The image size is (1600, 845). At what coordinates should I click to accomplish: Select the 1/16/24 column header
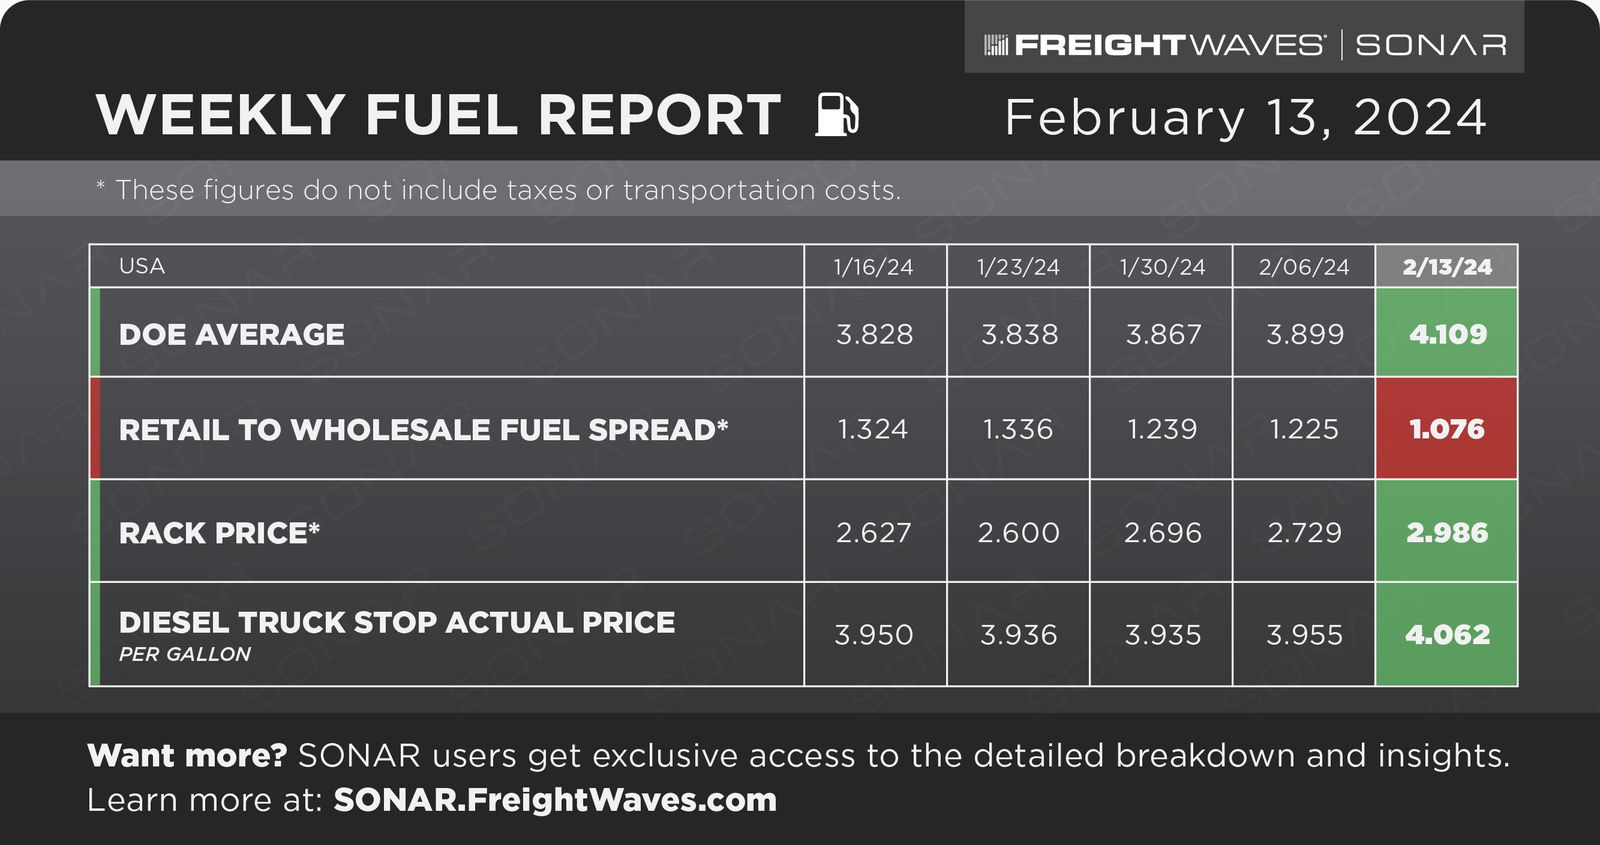pos(874,267)
